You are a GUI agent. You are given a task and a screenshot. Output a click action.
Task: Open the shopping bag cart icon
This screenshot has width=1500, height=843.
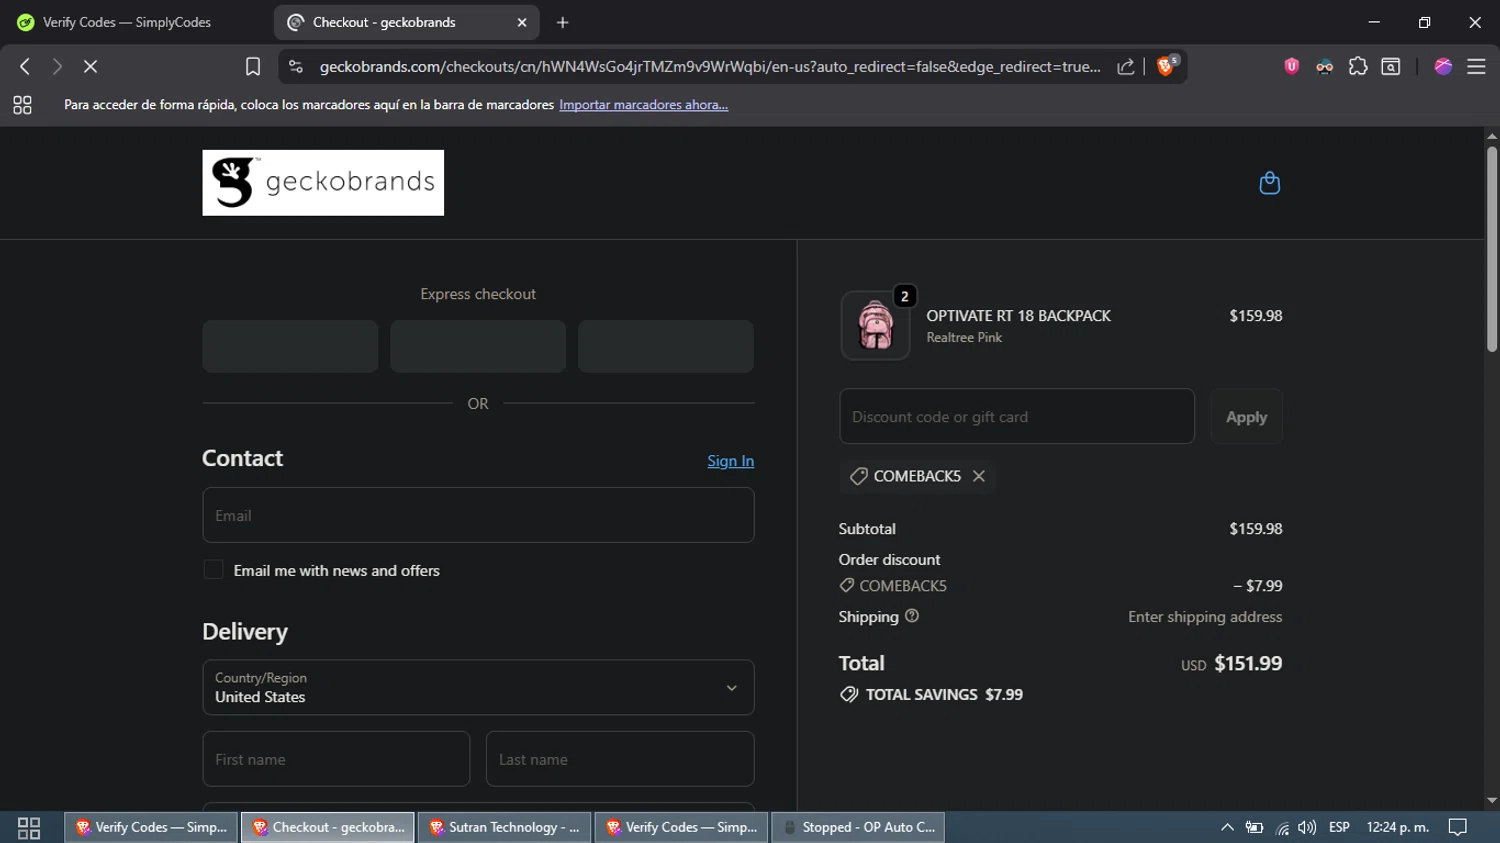tap(1269, 183)
